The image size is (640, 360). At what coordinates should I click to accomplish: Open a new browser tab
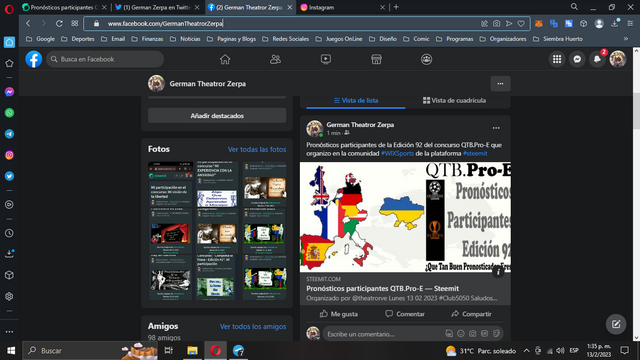click(396, 7)
